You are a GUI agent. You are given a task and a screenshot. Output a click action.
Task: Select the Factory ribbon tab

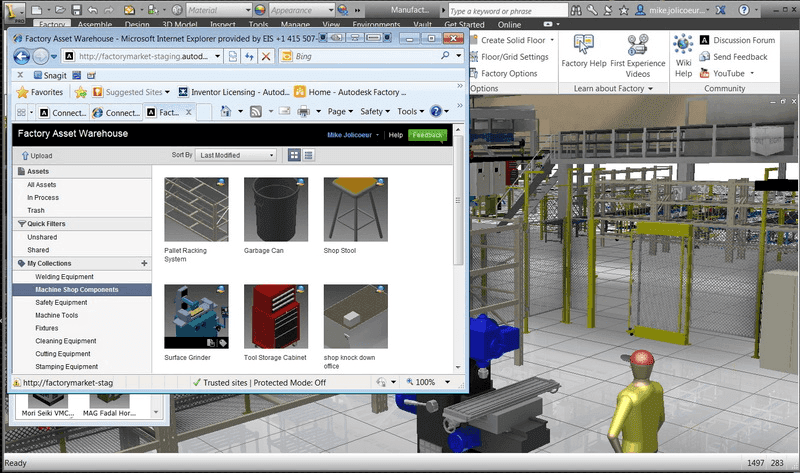(52, 24)
